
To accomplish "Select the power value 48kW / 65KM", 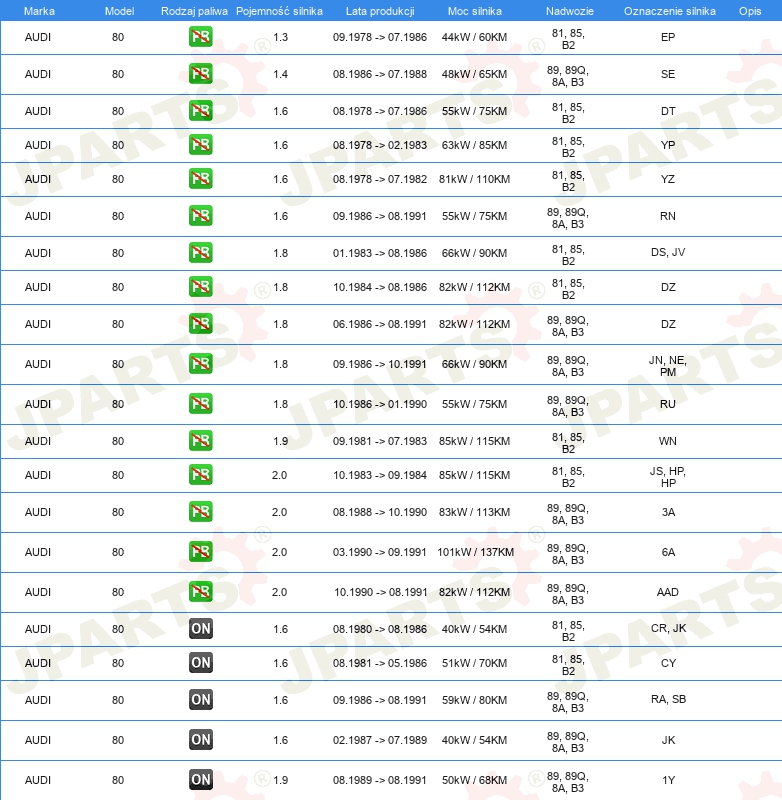I will pos(474,74).
